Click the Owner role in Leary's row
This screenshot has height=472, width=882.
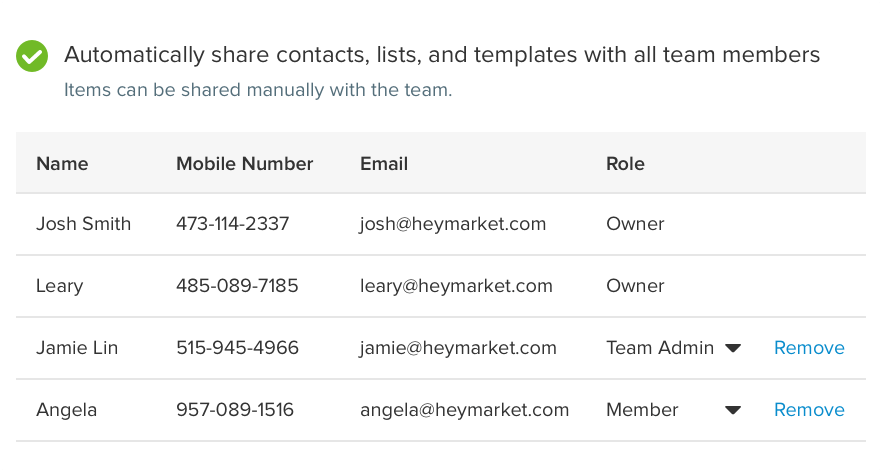pos(635,286)
